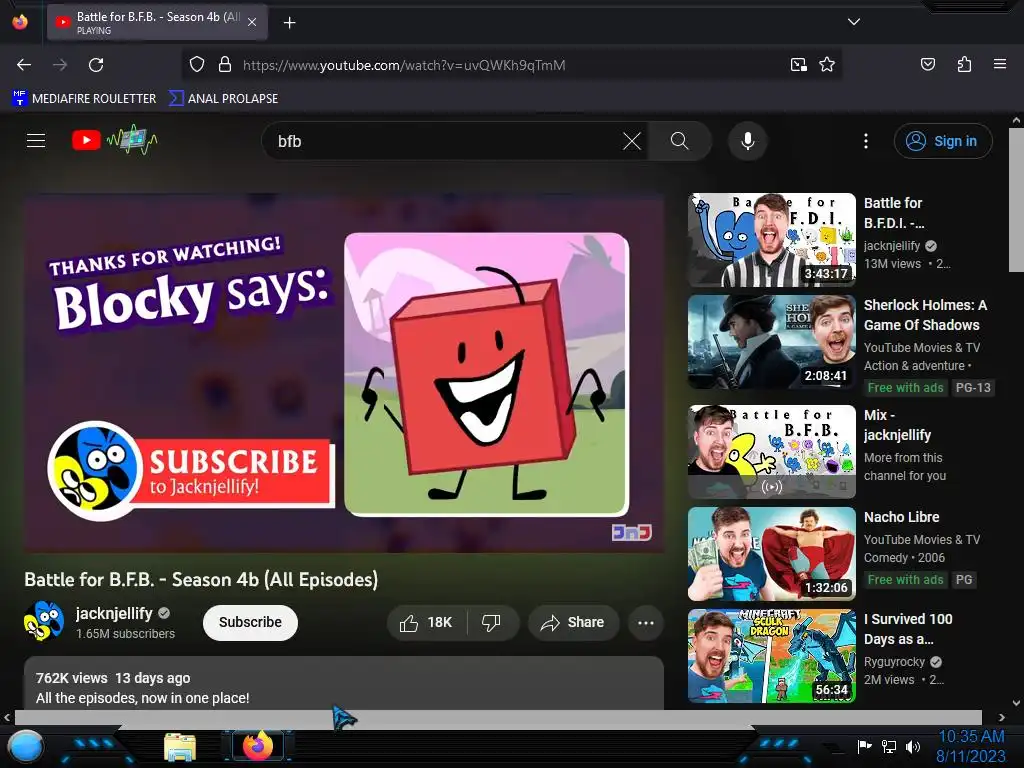This screenshot has height=768, width=1024.
Task: Click the video player area
Action: [x=344, y=372]
